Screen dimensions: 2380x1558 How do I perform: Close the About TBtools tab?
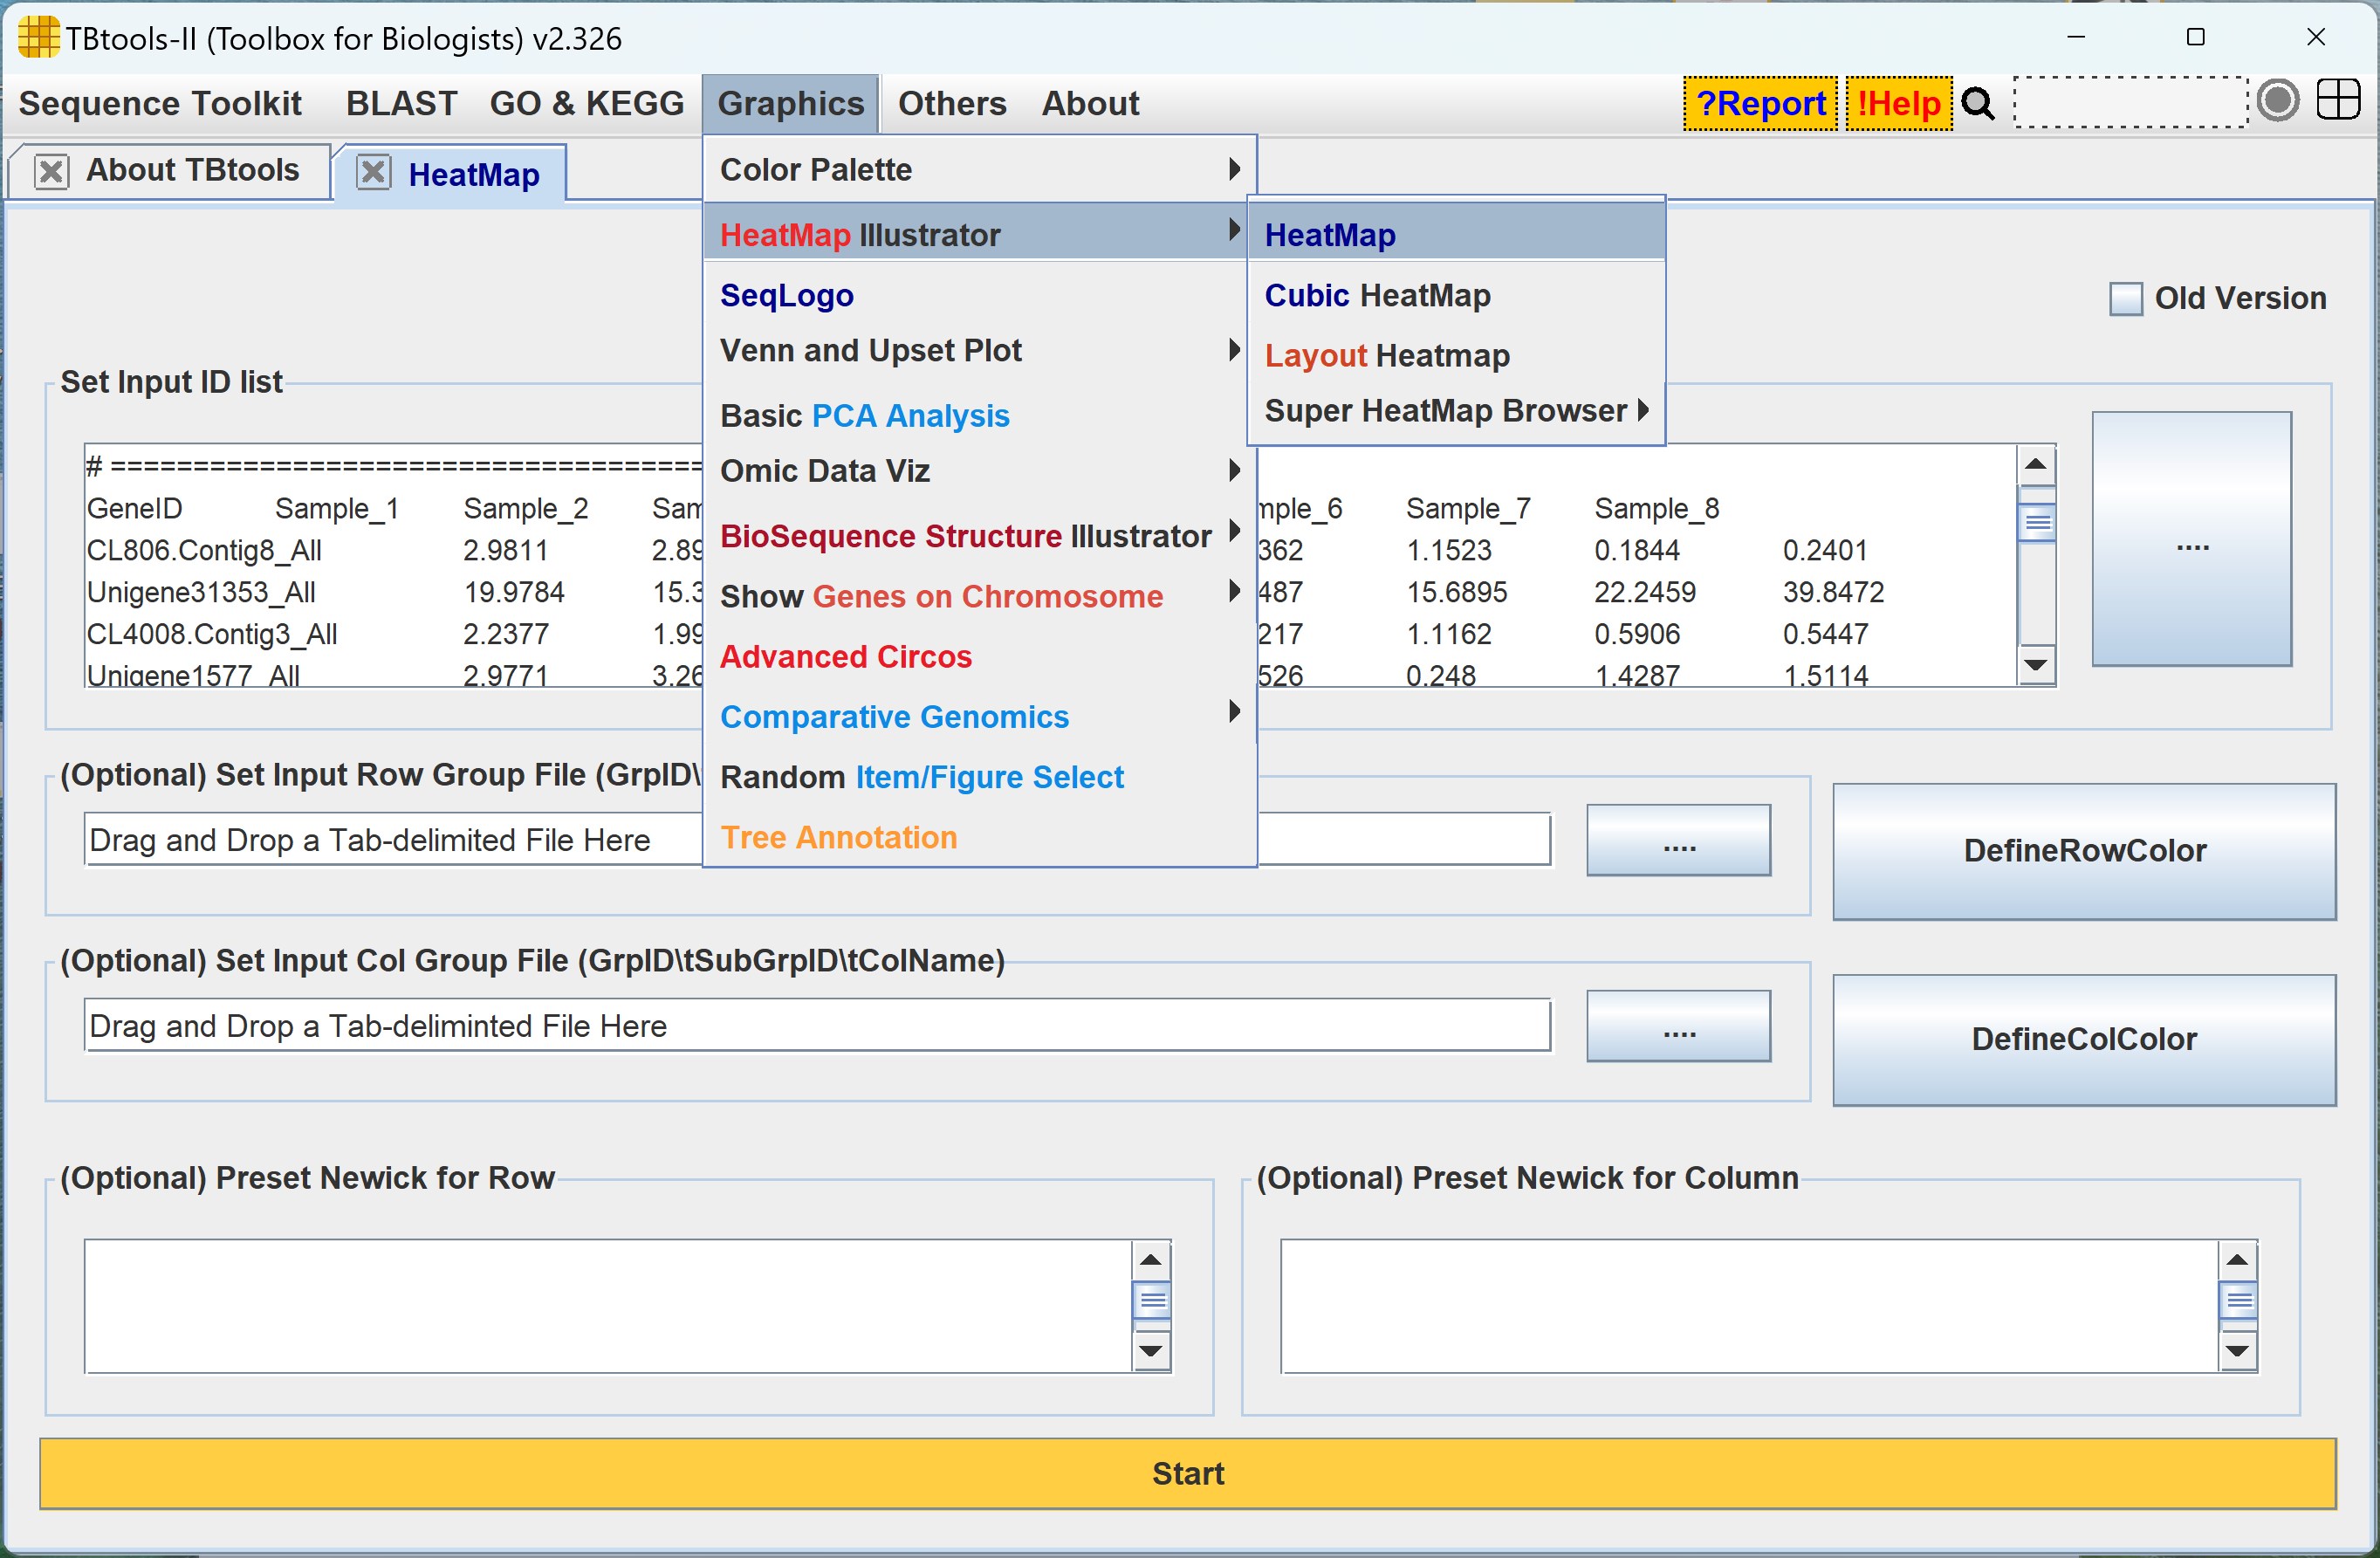(x=51, y=171)
